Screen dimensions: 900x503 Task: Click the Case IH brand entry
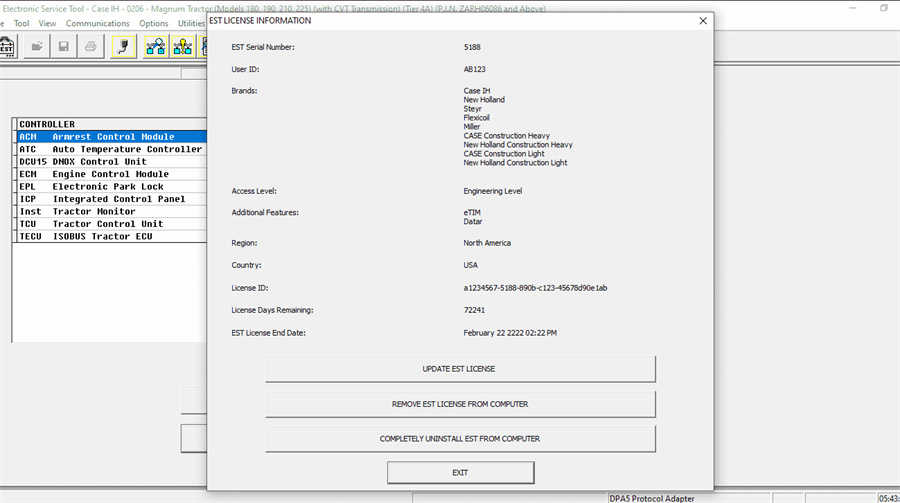(476, 91)
